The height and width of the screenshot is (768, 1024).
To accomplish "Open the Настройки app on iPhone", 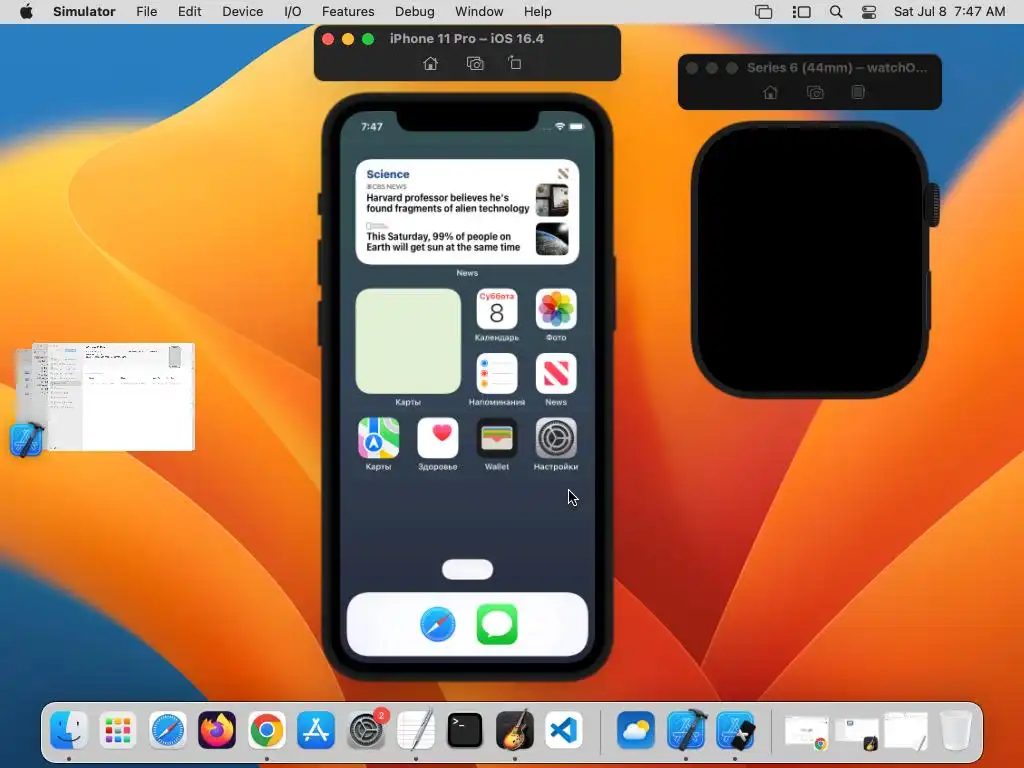I will (x=556, y=438).
